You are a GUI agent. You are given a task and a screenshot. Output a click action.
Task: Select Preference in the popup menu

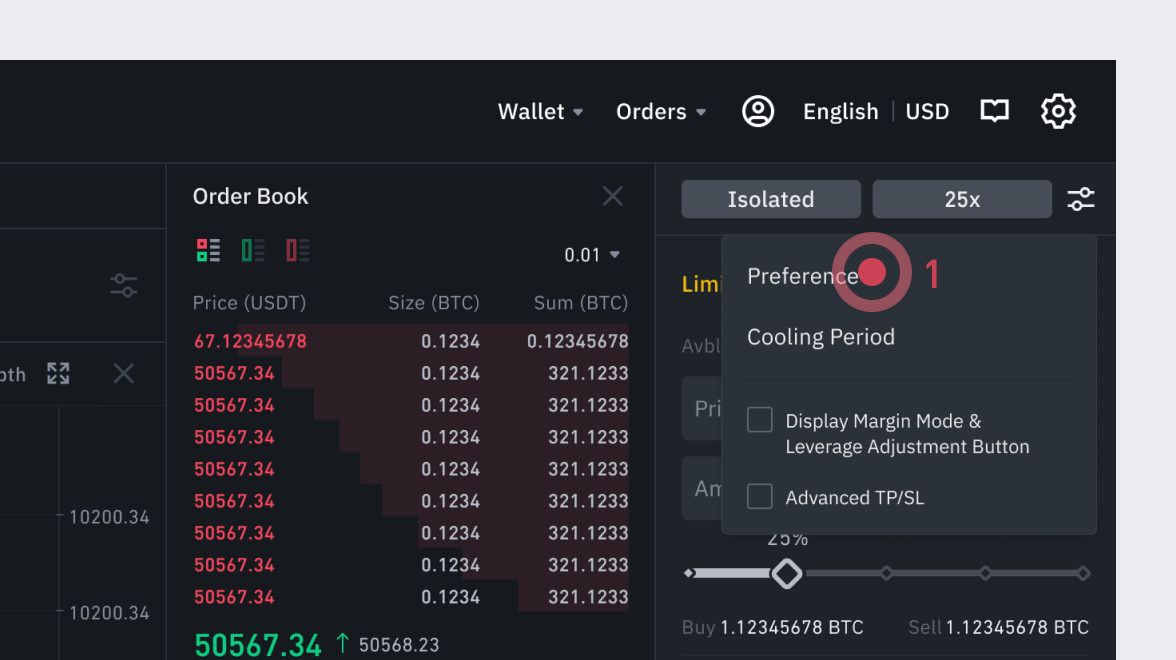coord(802,276)
